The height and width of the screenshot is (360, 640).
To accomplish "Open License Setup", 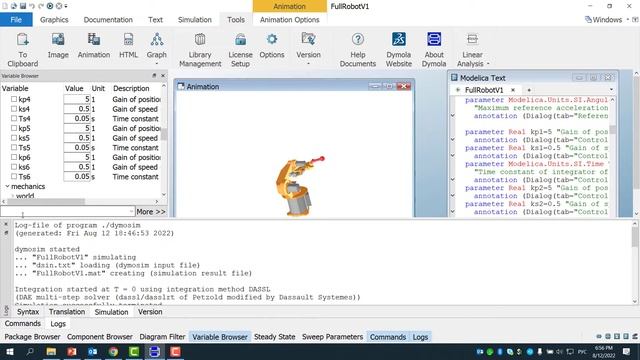I will coord(240,40).
